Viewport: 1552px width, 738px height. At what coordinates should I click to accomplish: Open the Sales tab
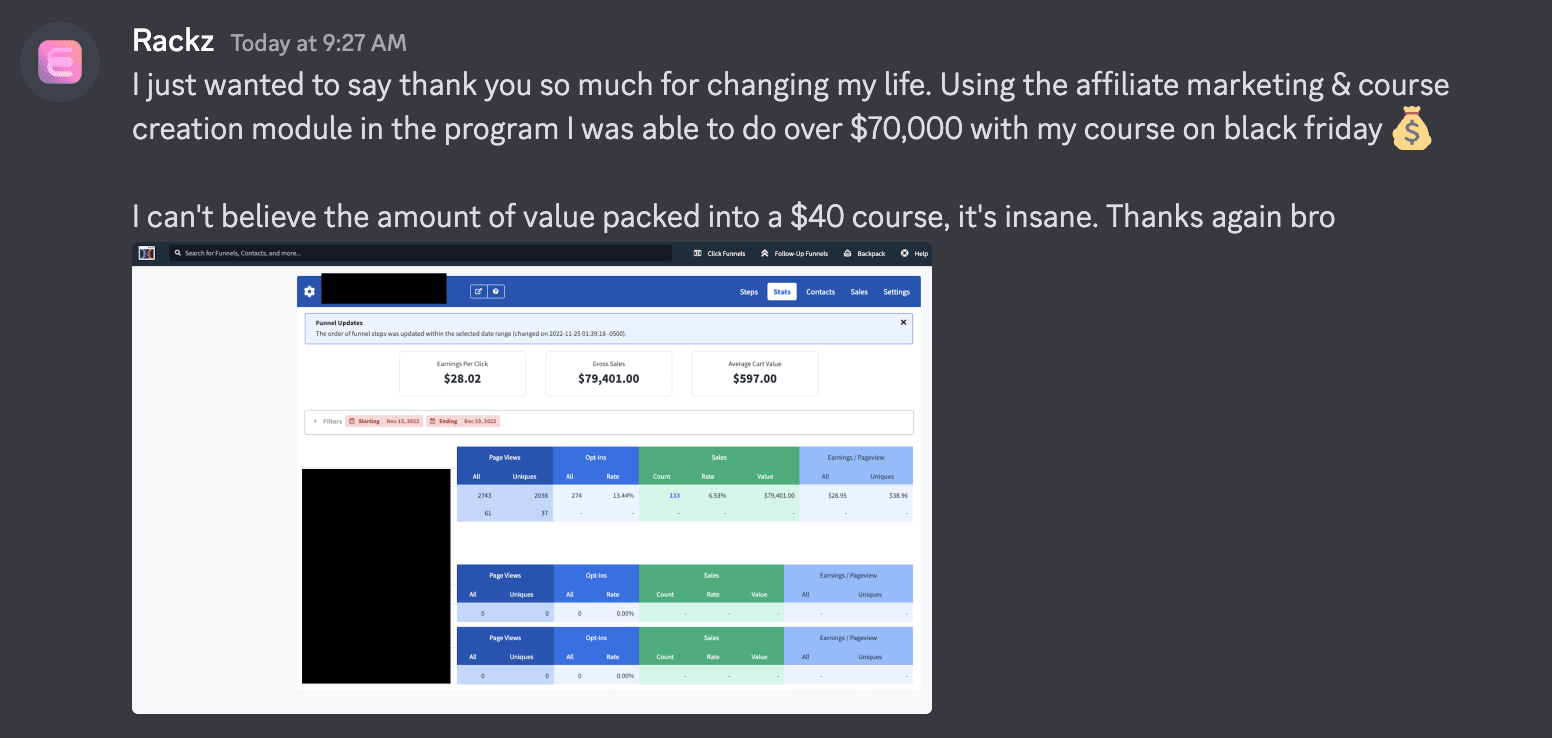pos(859,292)
